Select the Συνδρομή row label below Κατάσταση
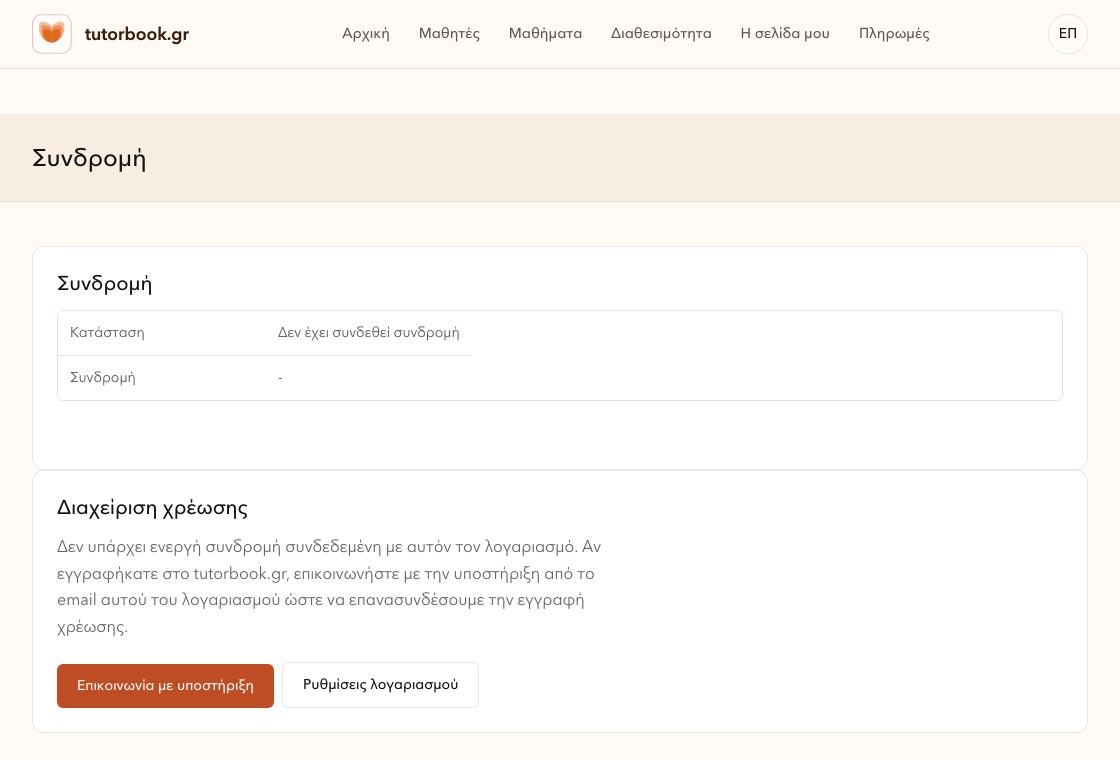 pyautogui.click(x=103, y=377)
